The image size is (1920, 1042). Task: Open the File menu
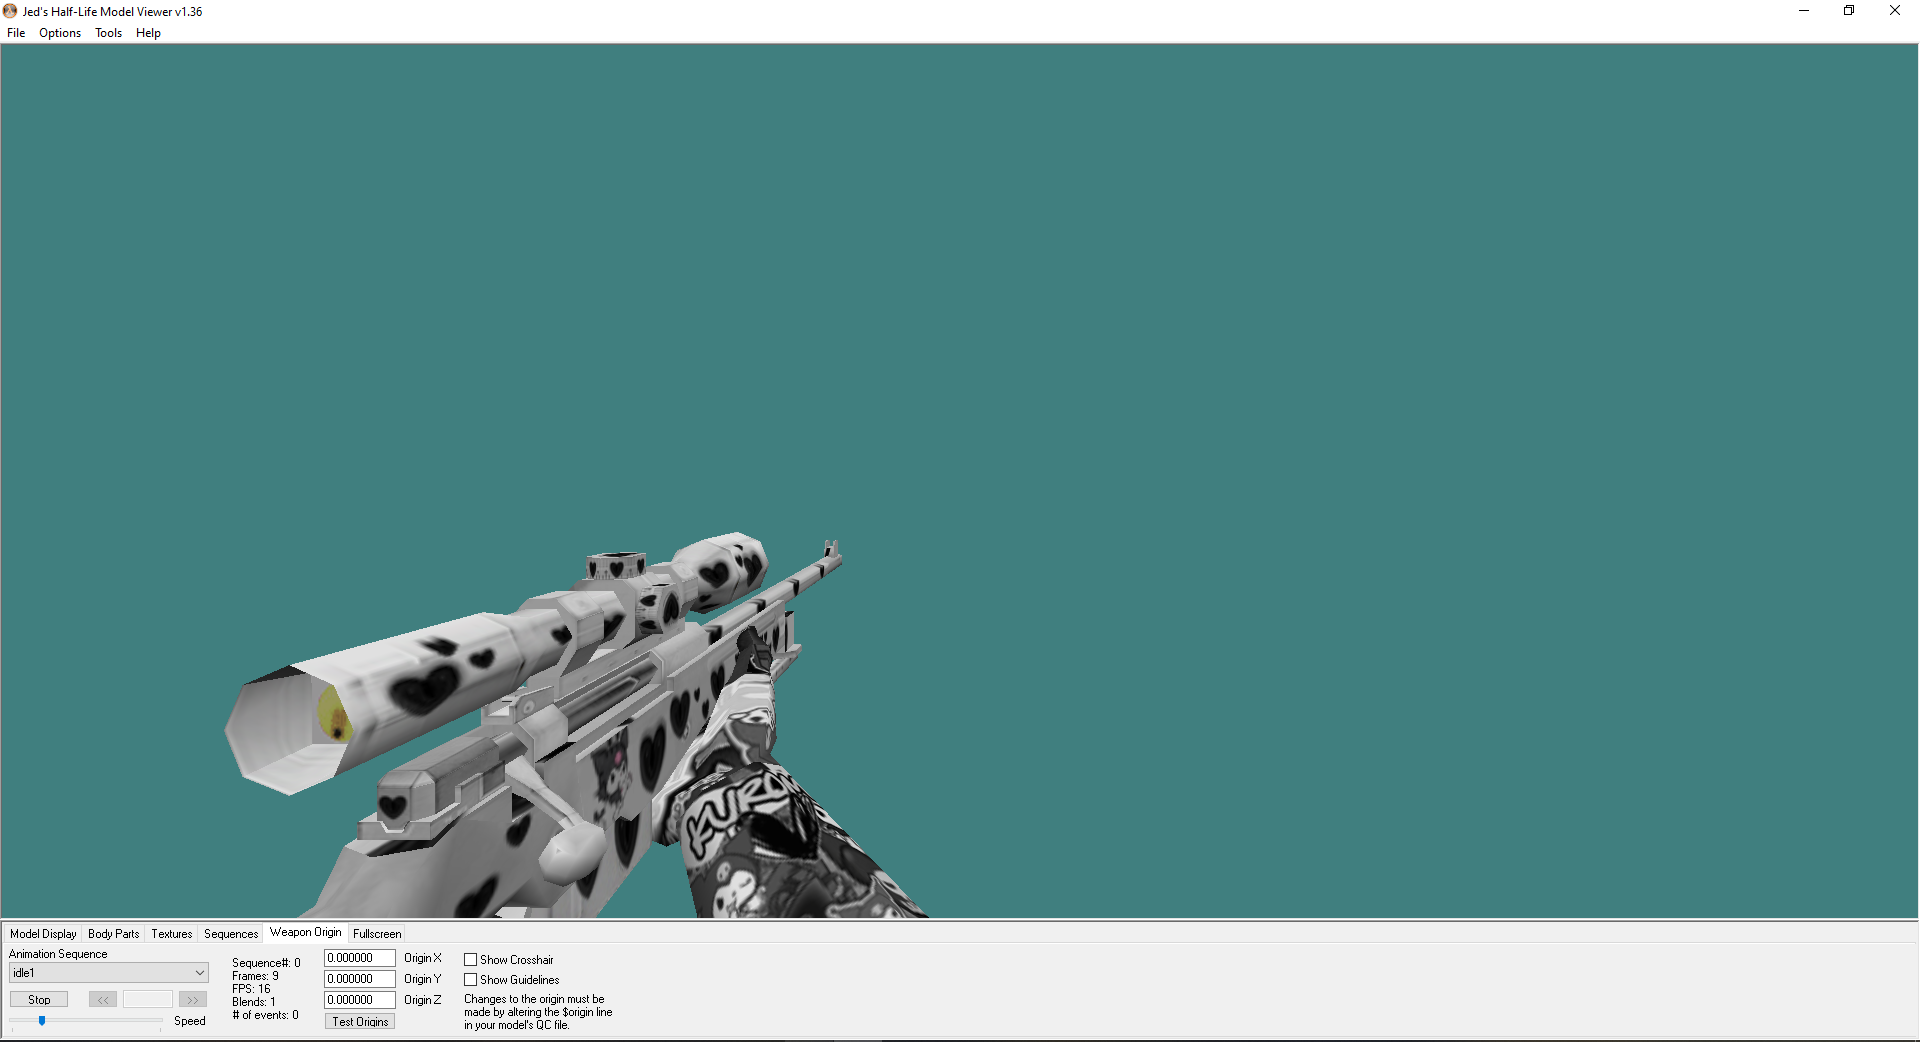point(16,33)
